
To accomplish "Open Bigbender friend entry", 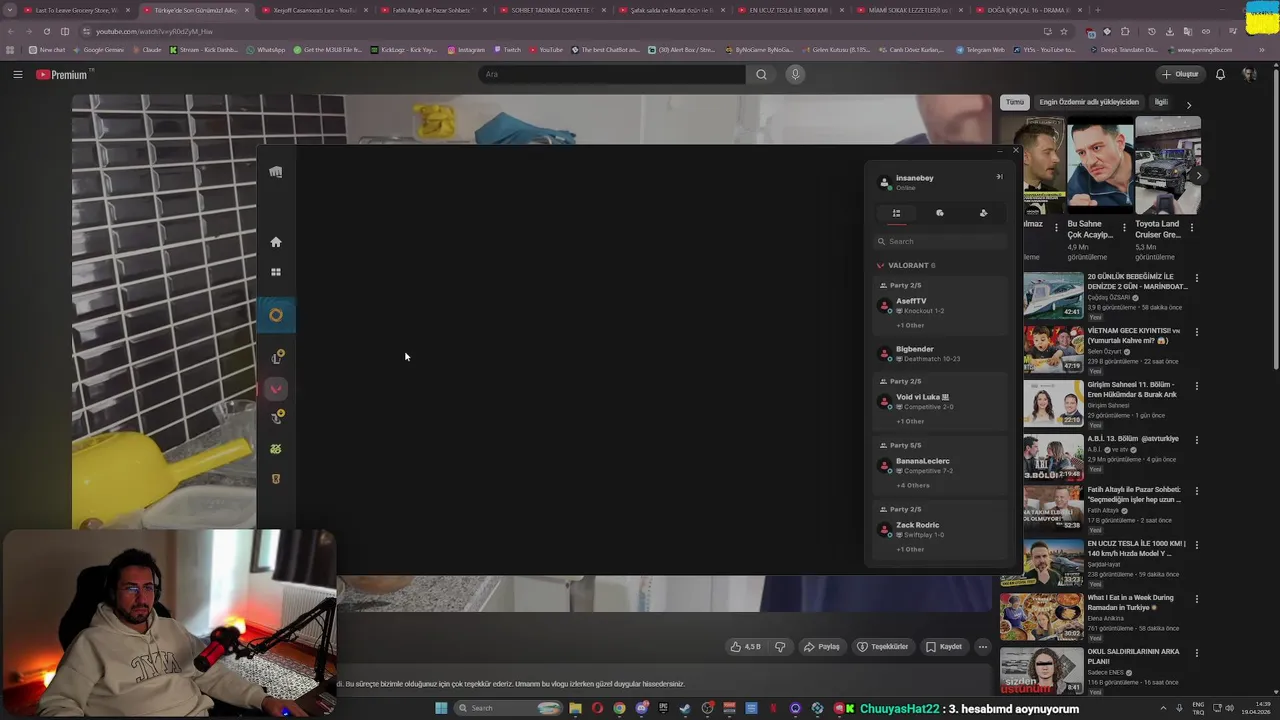I will [x=940, y=353].
